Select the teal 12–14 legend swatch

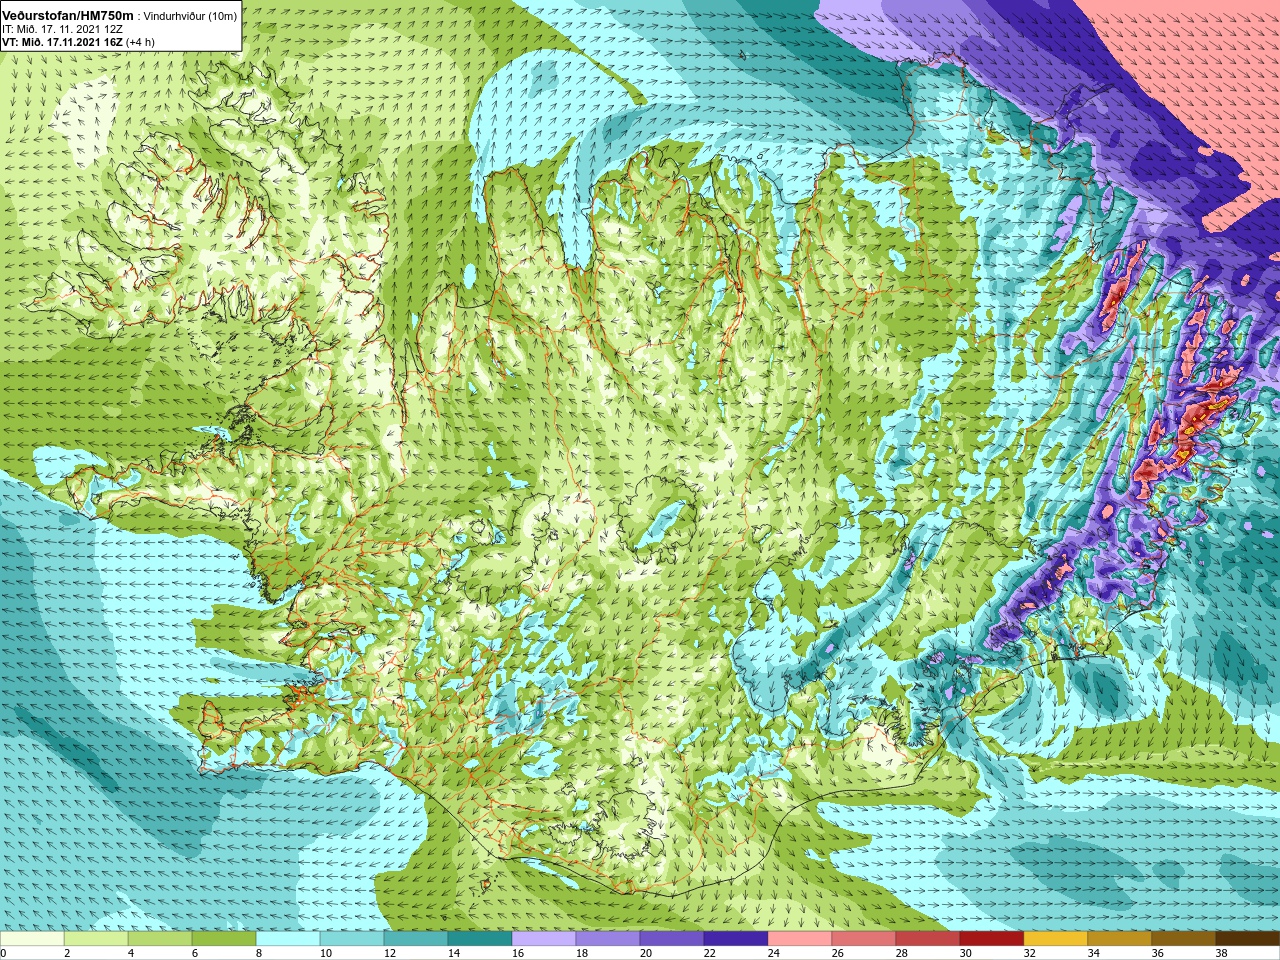click(416, 940)
